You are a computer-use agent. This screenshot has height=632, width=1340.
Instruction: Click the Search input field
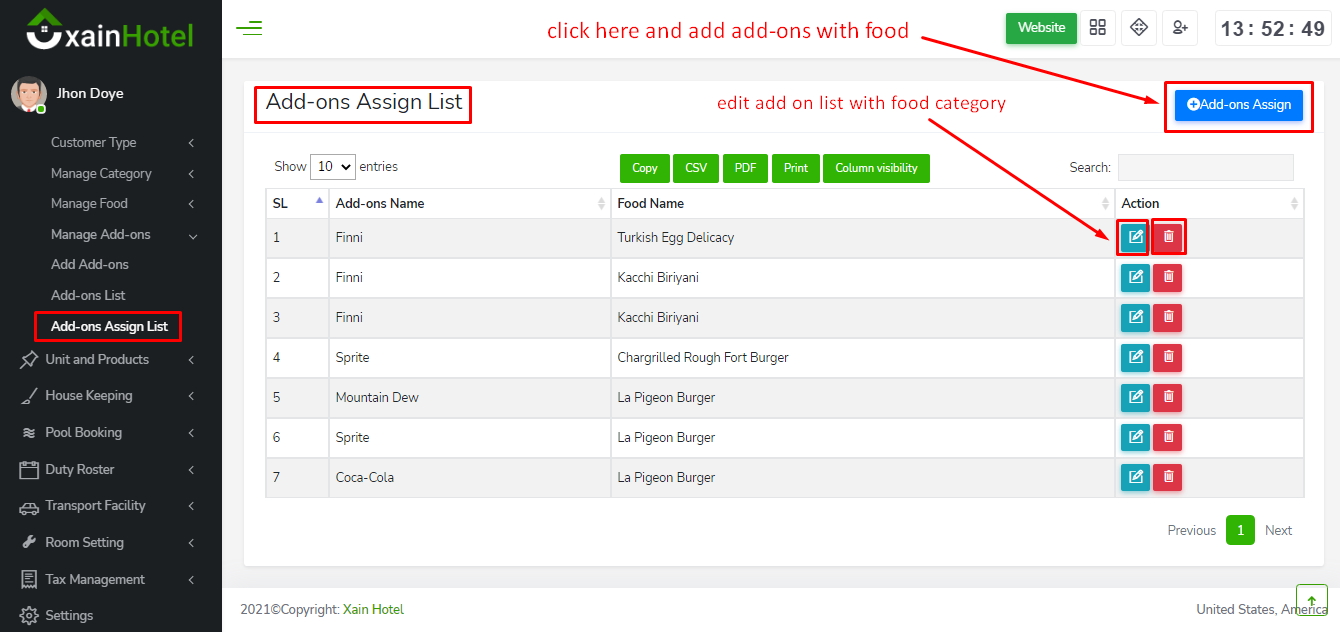(1205, 168)
